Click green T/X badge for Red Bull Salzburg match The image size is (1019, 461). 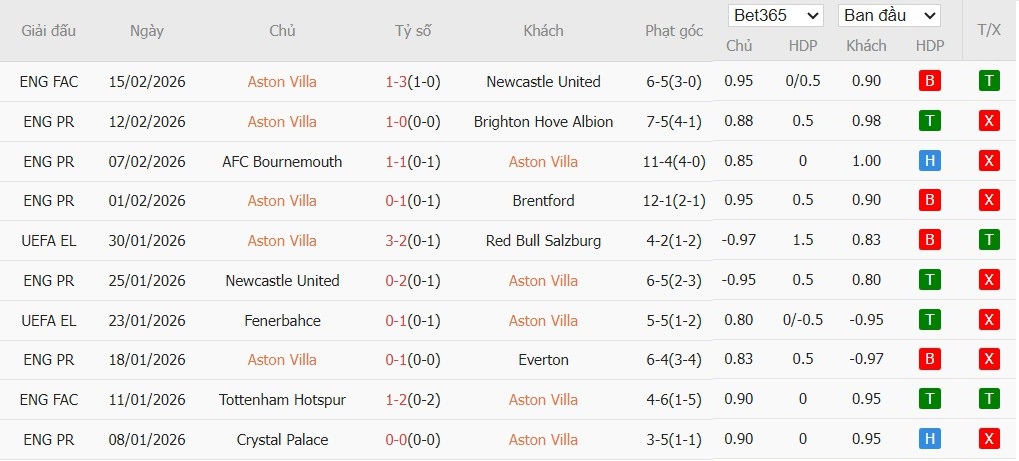point(989,241)
